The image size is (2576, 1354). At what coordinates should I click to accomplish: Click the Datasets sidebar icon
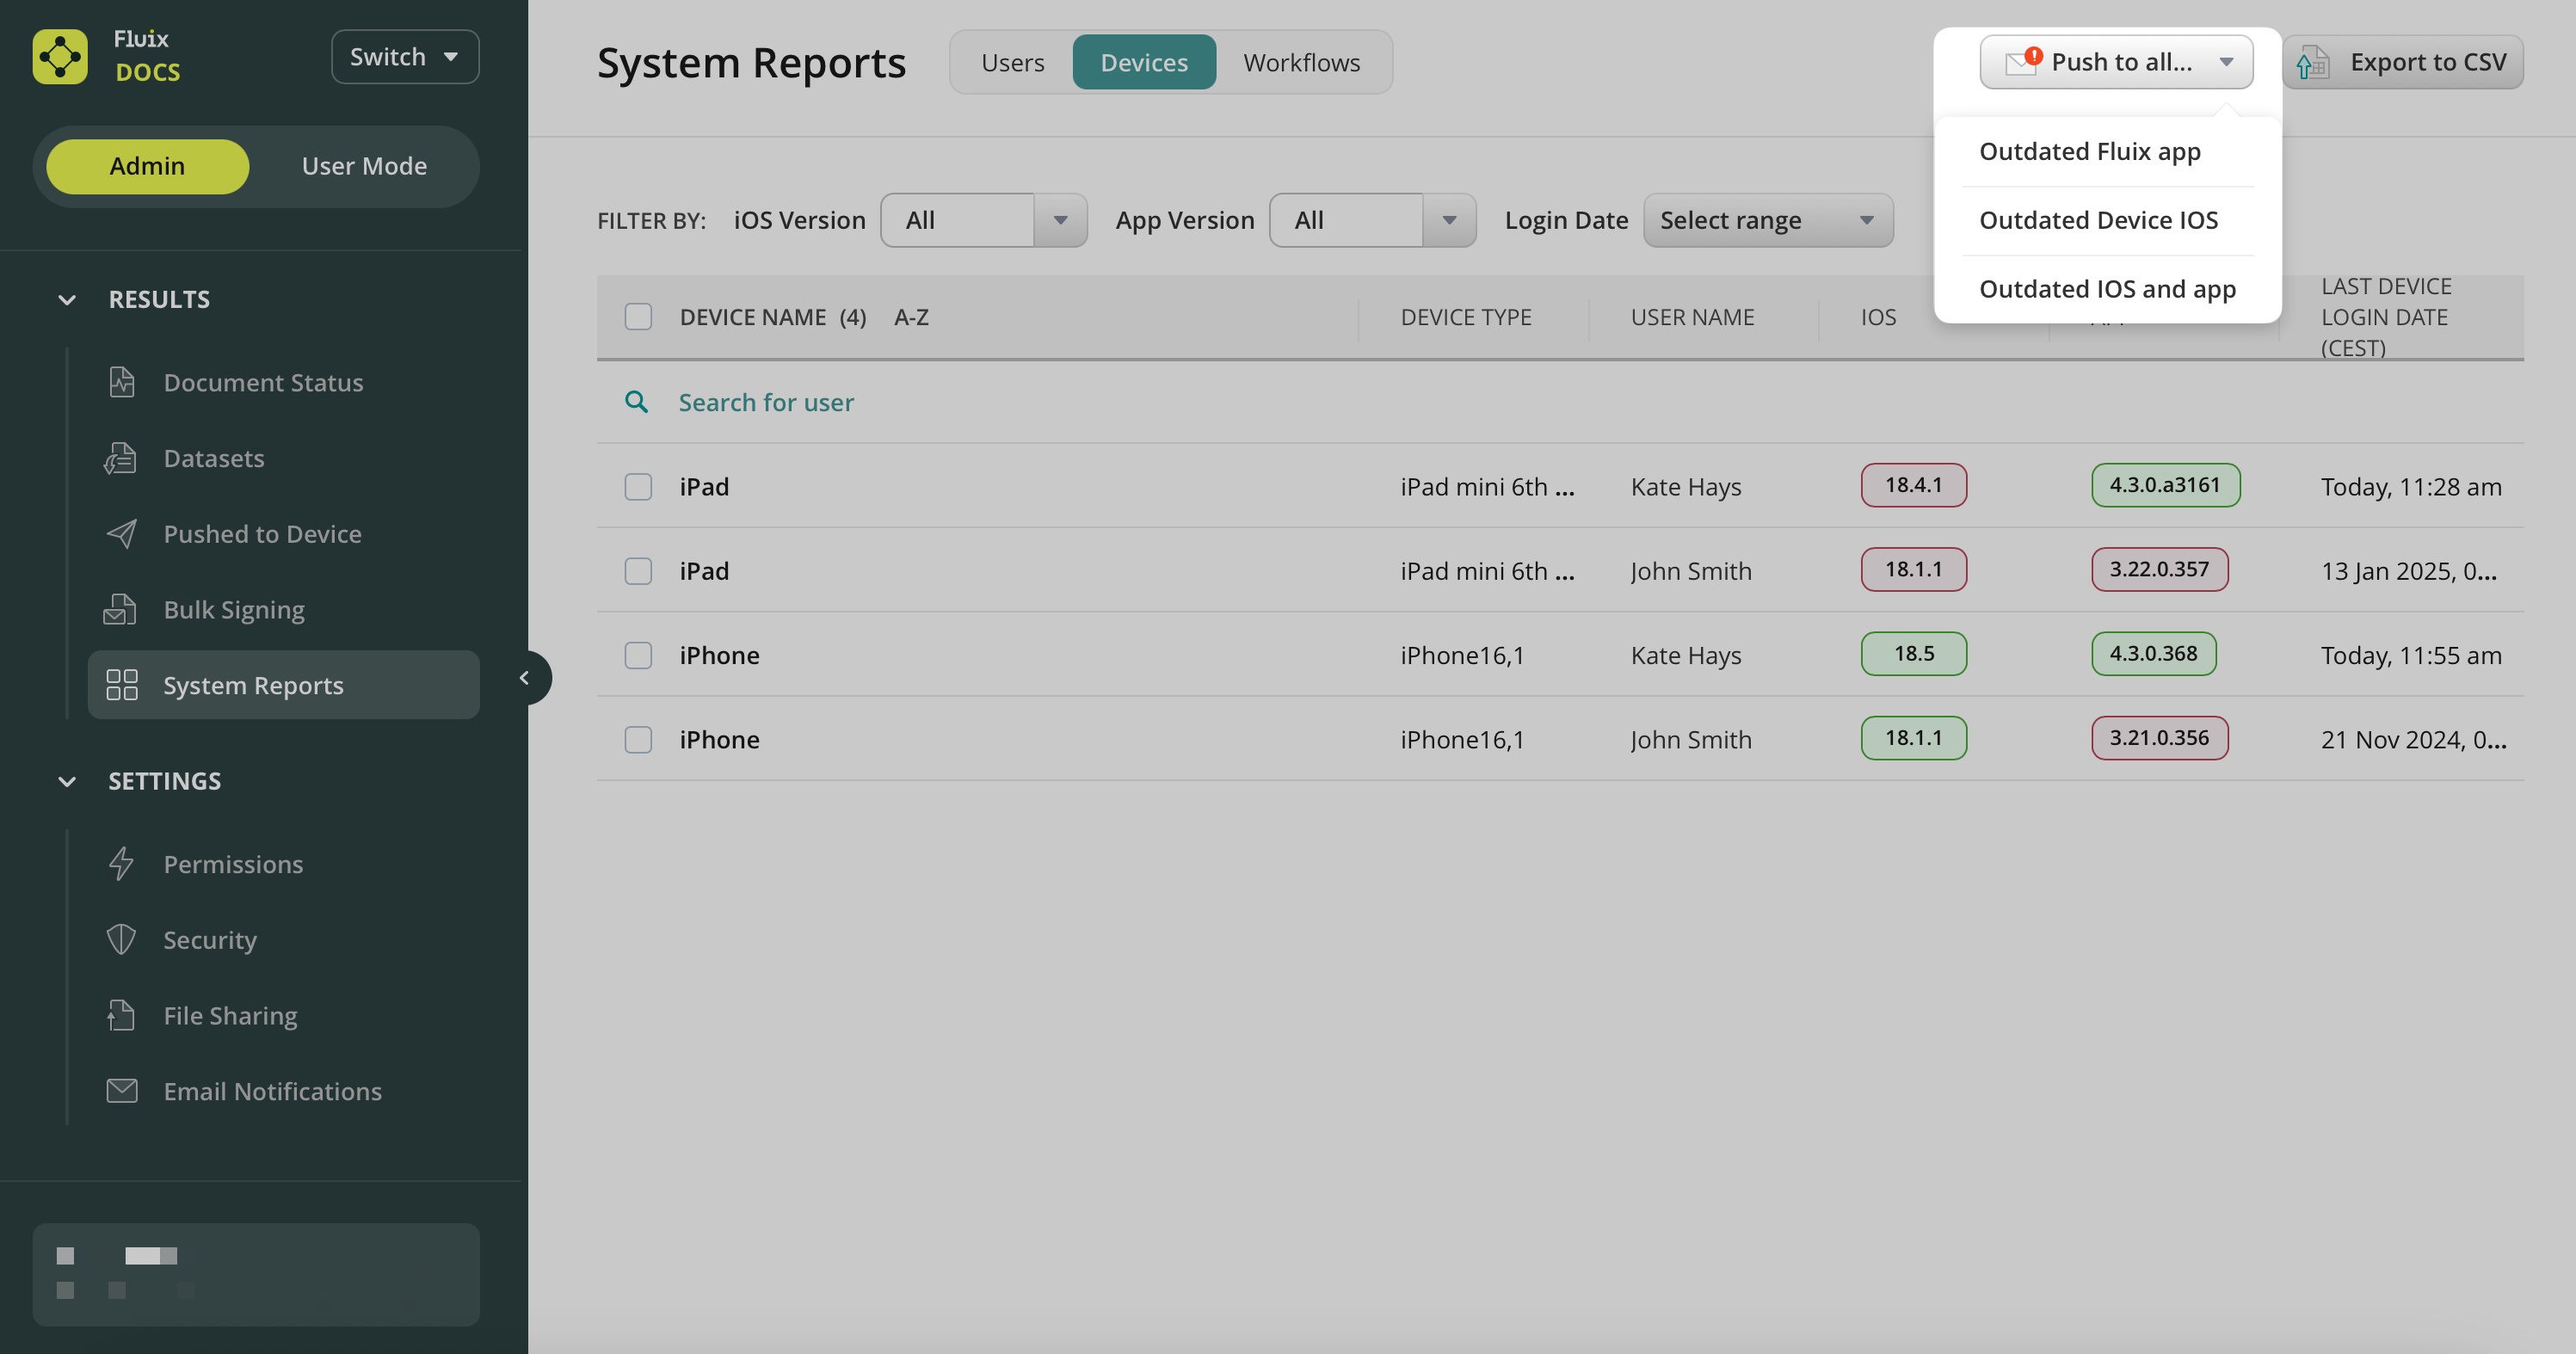tap(121, 458)
